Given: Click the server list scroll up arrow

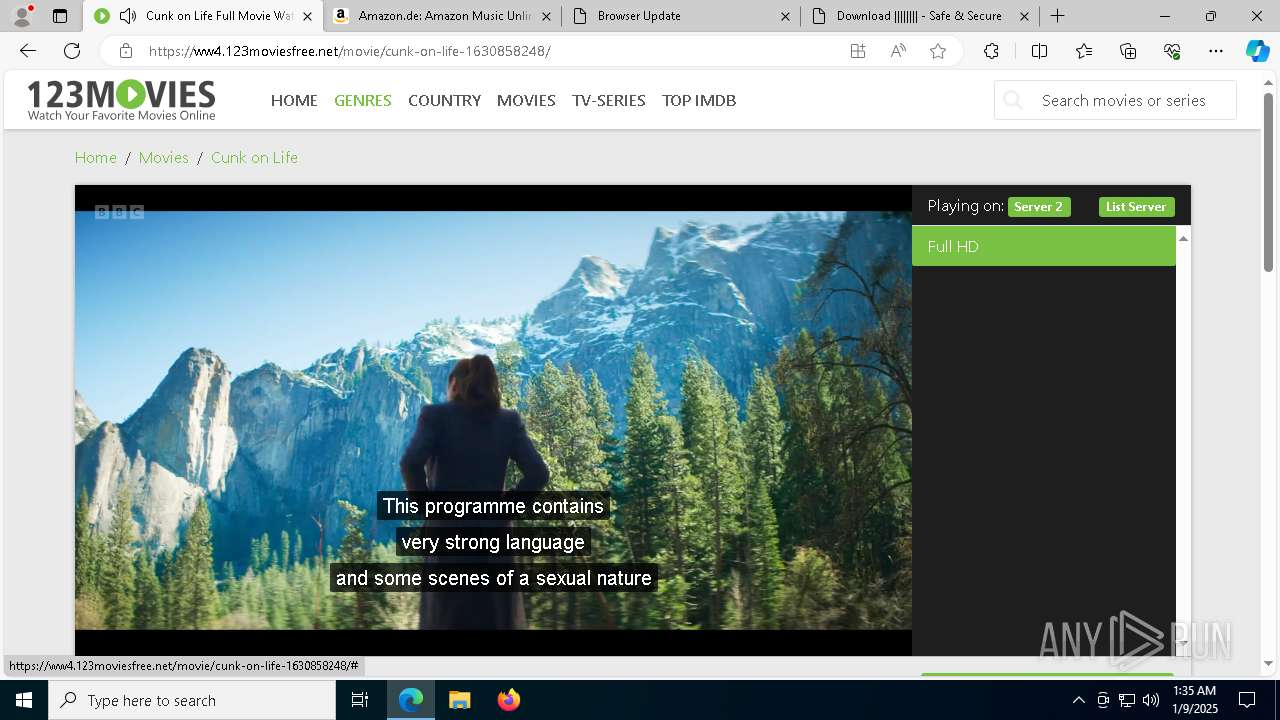Looking at the screenshot, I should click(x=1183, y=238).
